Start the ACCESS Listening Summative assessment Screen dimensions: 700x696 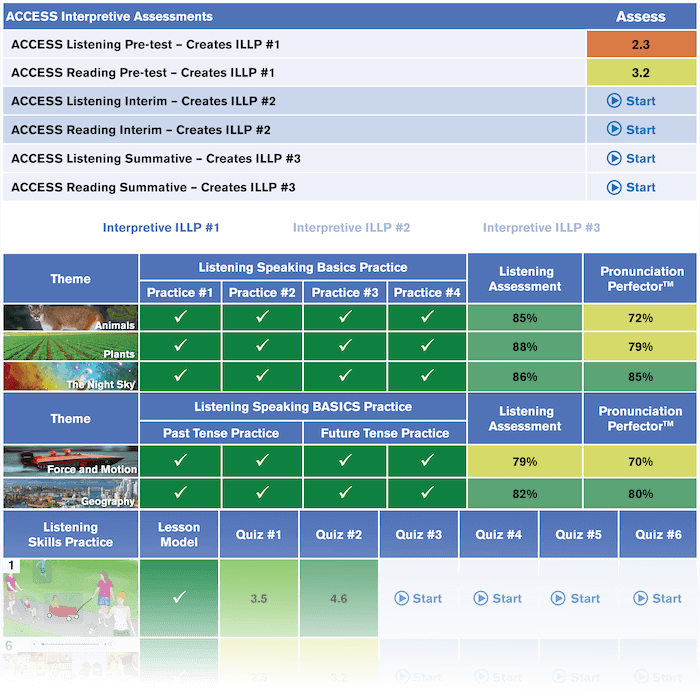pyautogui.click(x=631, y=158)
